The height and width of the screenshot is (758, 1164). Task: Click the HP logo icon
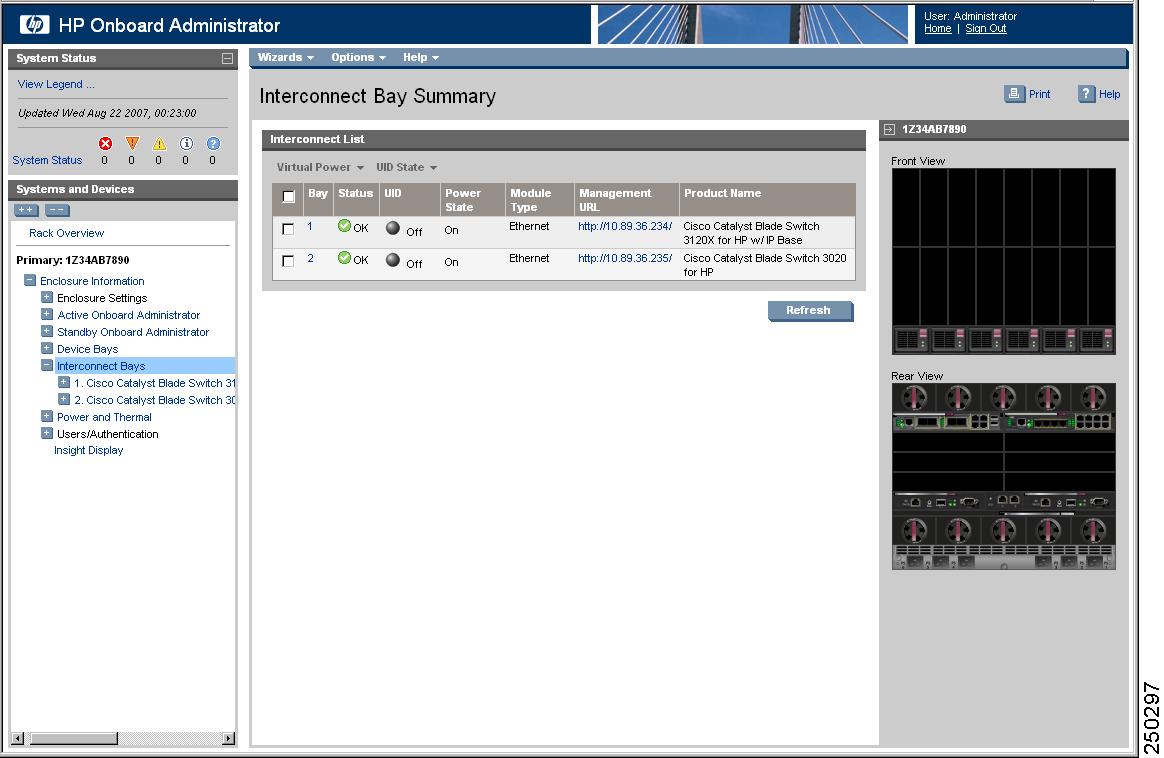(34, 24)
